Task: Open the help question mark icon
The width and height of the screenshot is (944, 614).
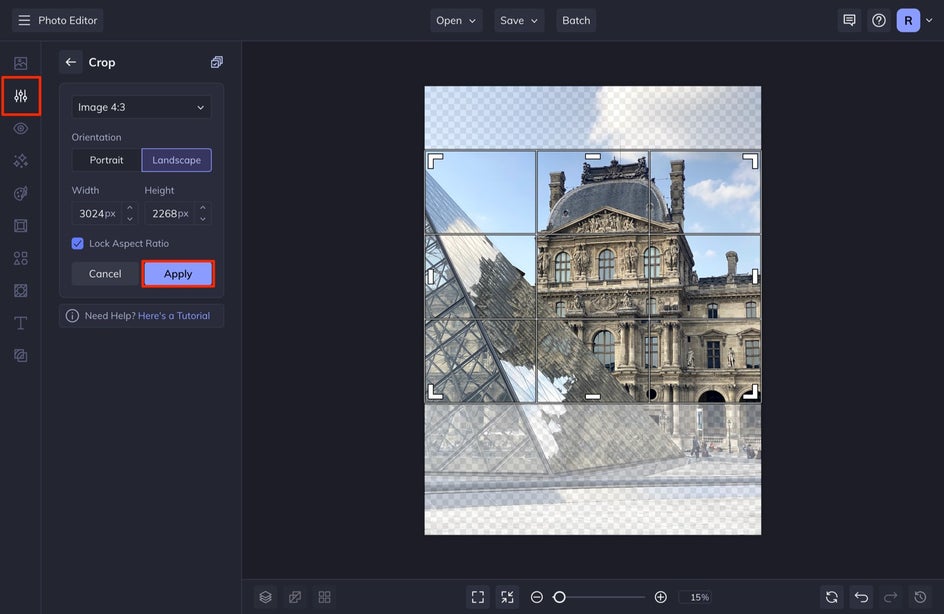Action: pos(879,20)
